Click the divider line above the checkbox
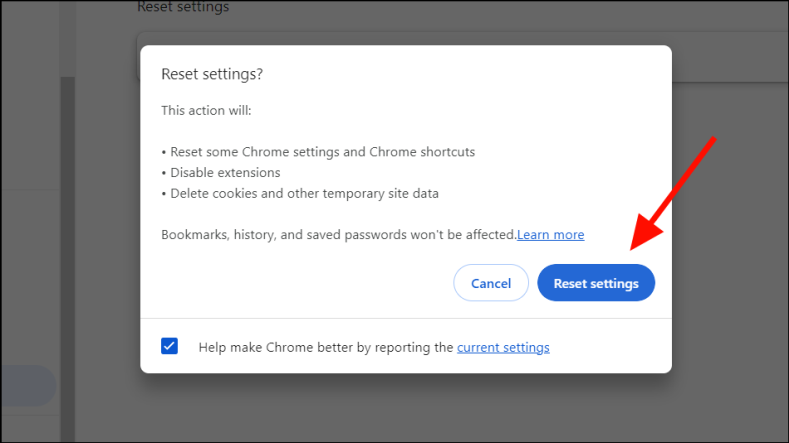 [x=405, y=319]
